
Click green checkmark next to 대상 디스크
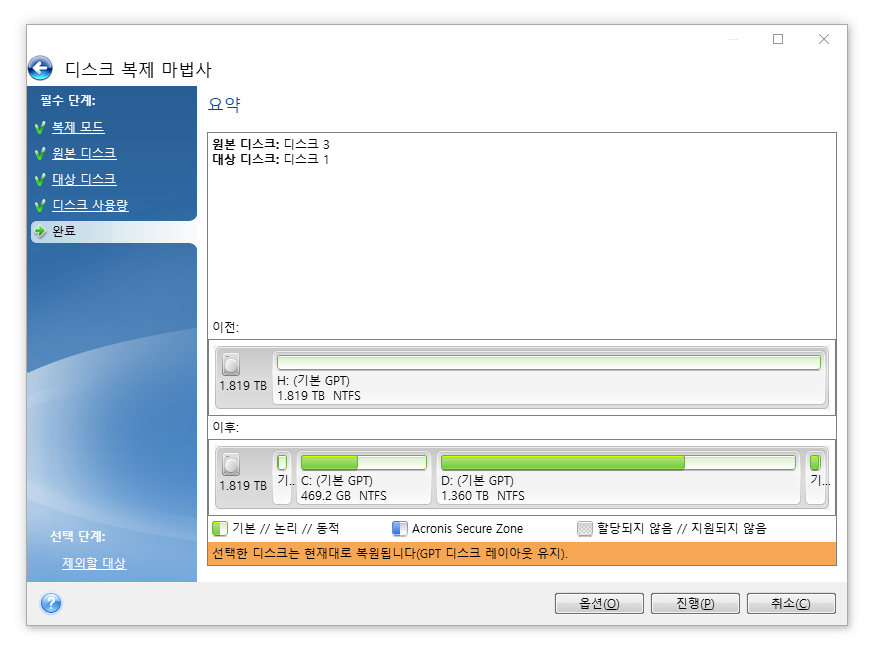(40, 179)
